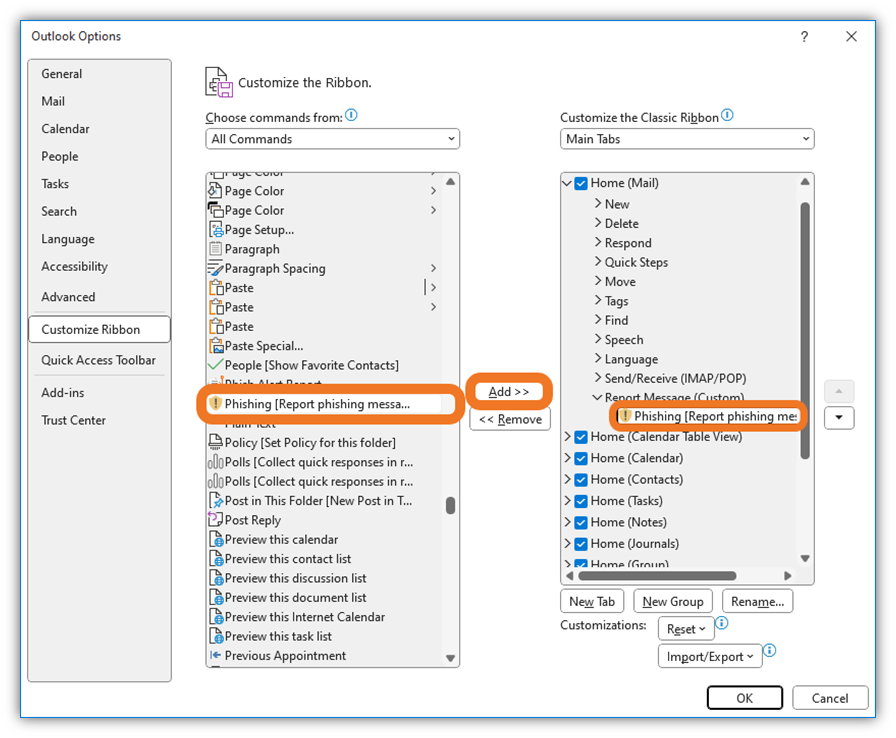The image size is (896, 738).
Task: Click the Add >> button
Action: [509, 391]
